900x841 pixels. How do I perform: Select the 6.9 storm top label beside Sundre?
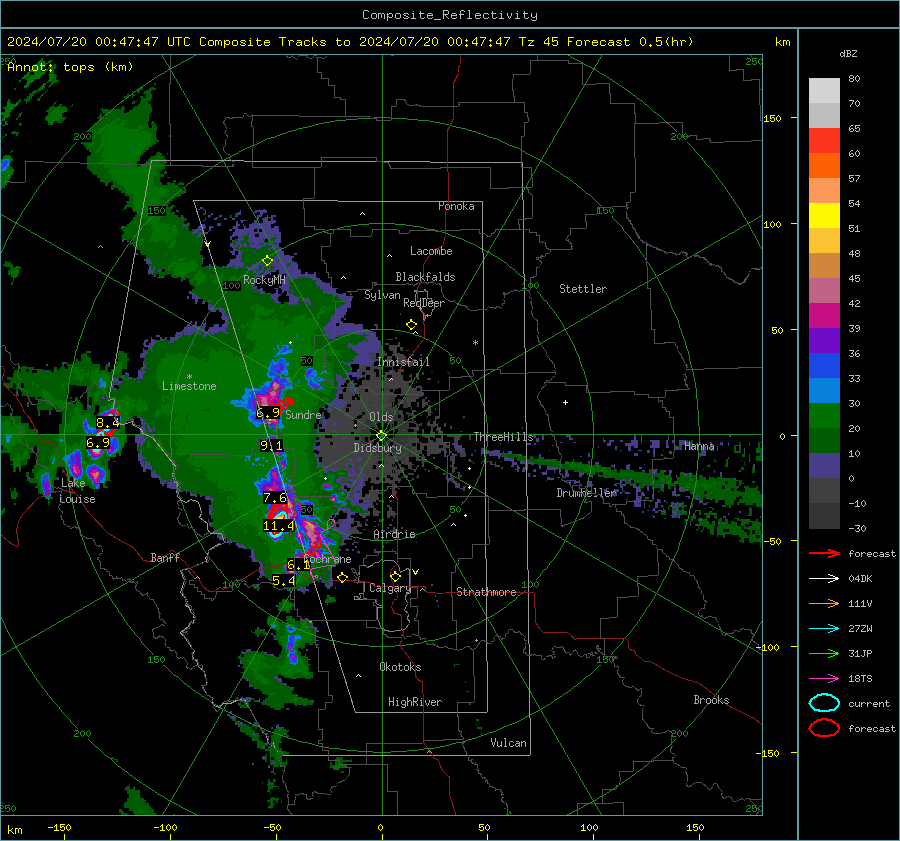267,412
